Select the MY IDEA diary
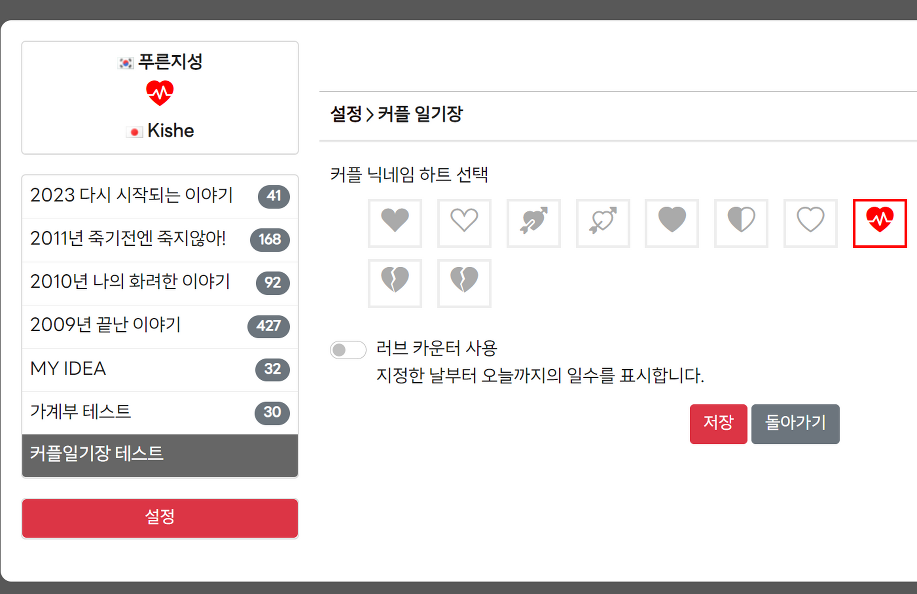 click(68, 369)
